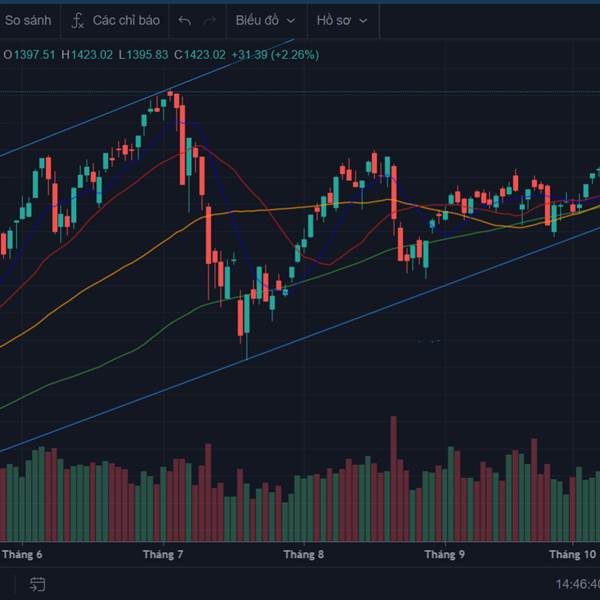Click the go-to-date calendar icon
The height and width of the screenshot is (600, 600).
click(x=38, y=584)
